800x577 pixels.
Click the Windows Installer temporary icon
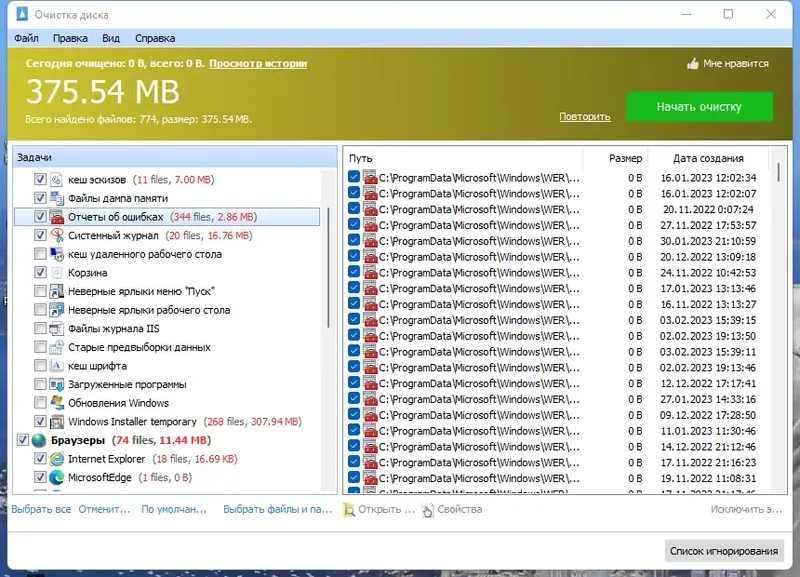point(57,421)
